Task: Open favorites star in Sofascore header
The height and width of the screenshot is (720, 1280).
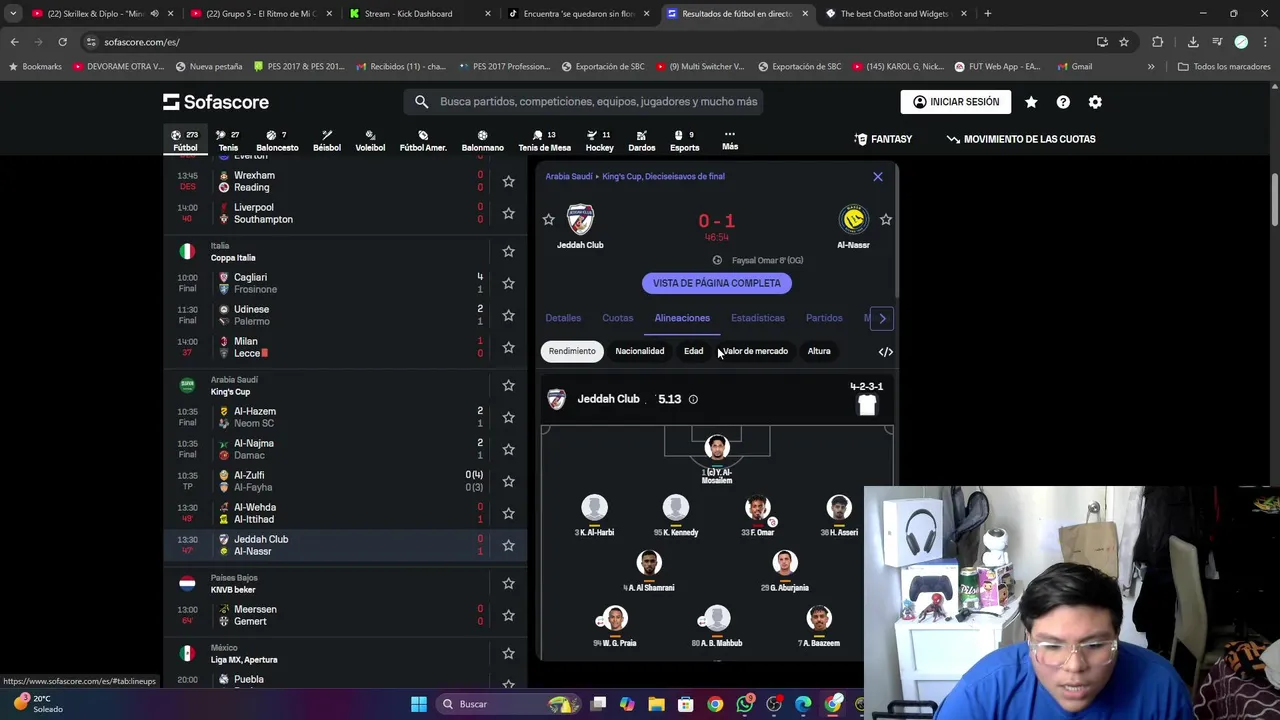Action: (x=1031, y=102)
